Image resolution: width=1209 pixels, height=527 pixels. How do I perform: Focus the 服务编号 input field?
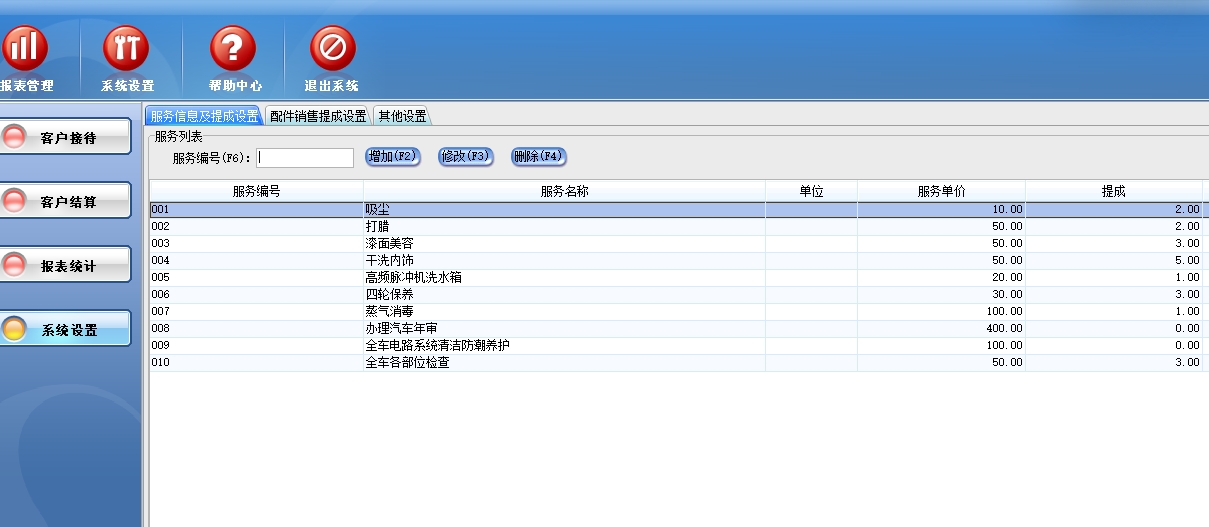click(305, 158)
